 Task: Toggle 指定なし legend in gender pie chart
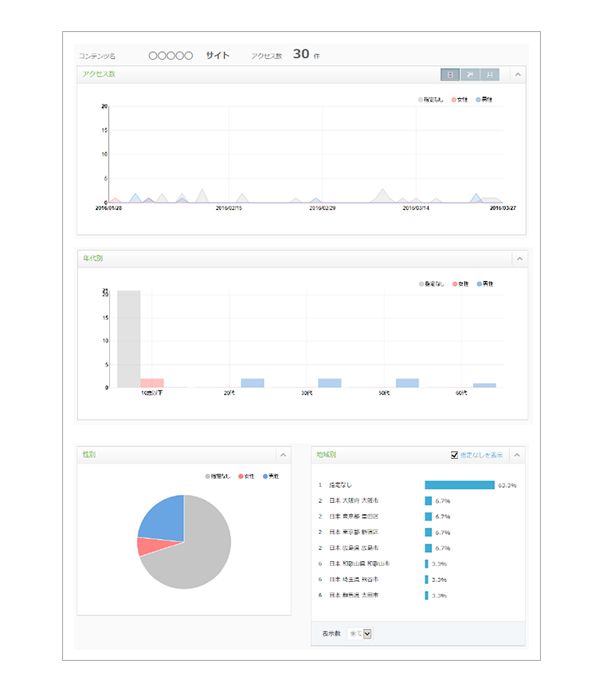tap(218, 476)
